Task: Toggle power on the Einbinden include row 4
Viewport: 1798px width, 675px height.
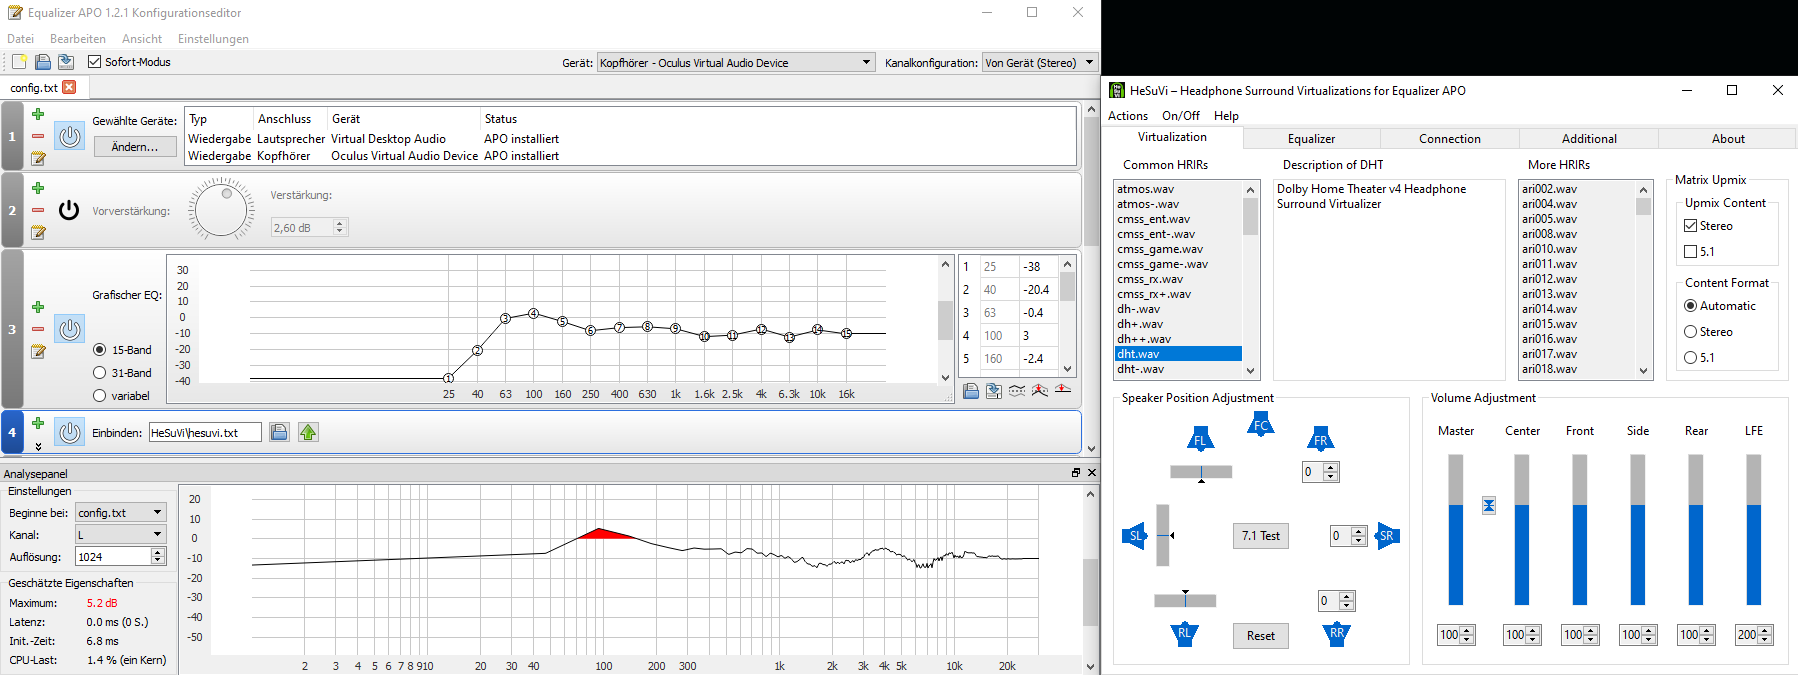Action: pyautogui.click(x=69, y=432)
